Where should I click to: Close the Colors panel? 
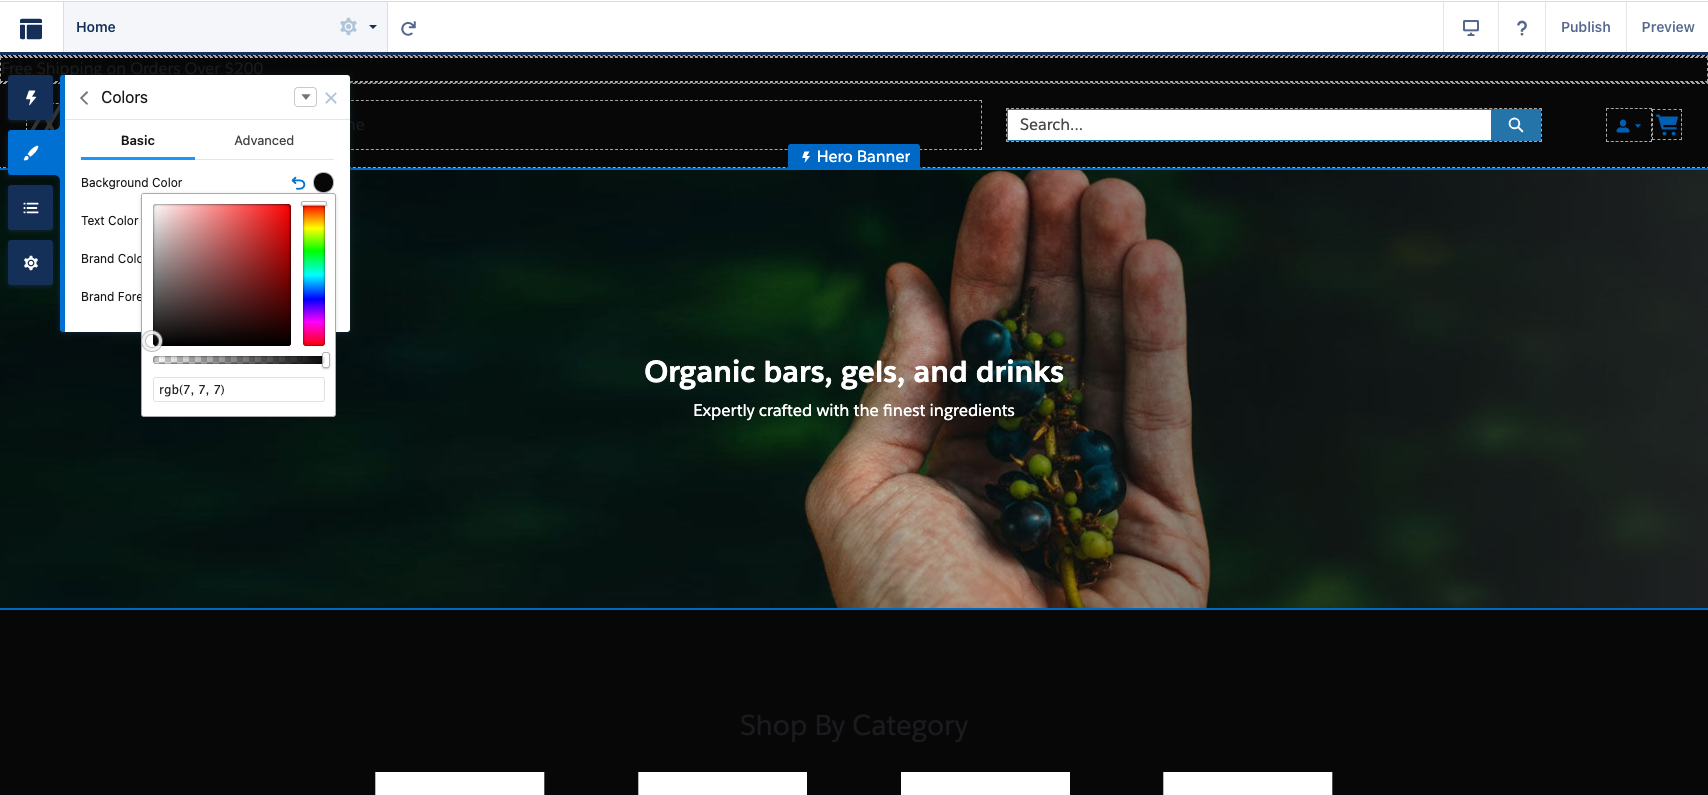coord(331,98)
